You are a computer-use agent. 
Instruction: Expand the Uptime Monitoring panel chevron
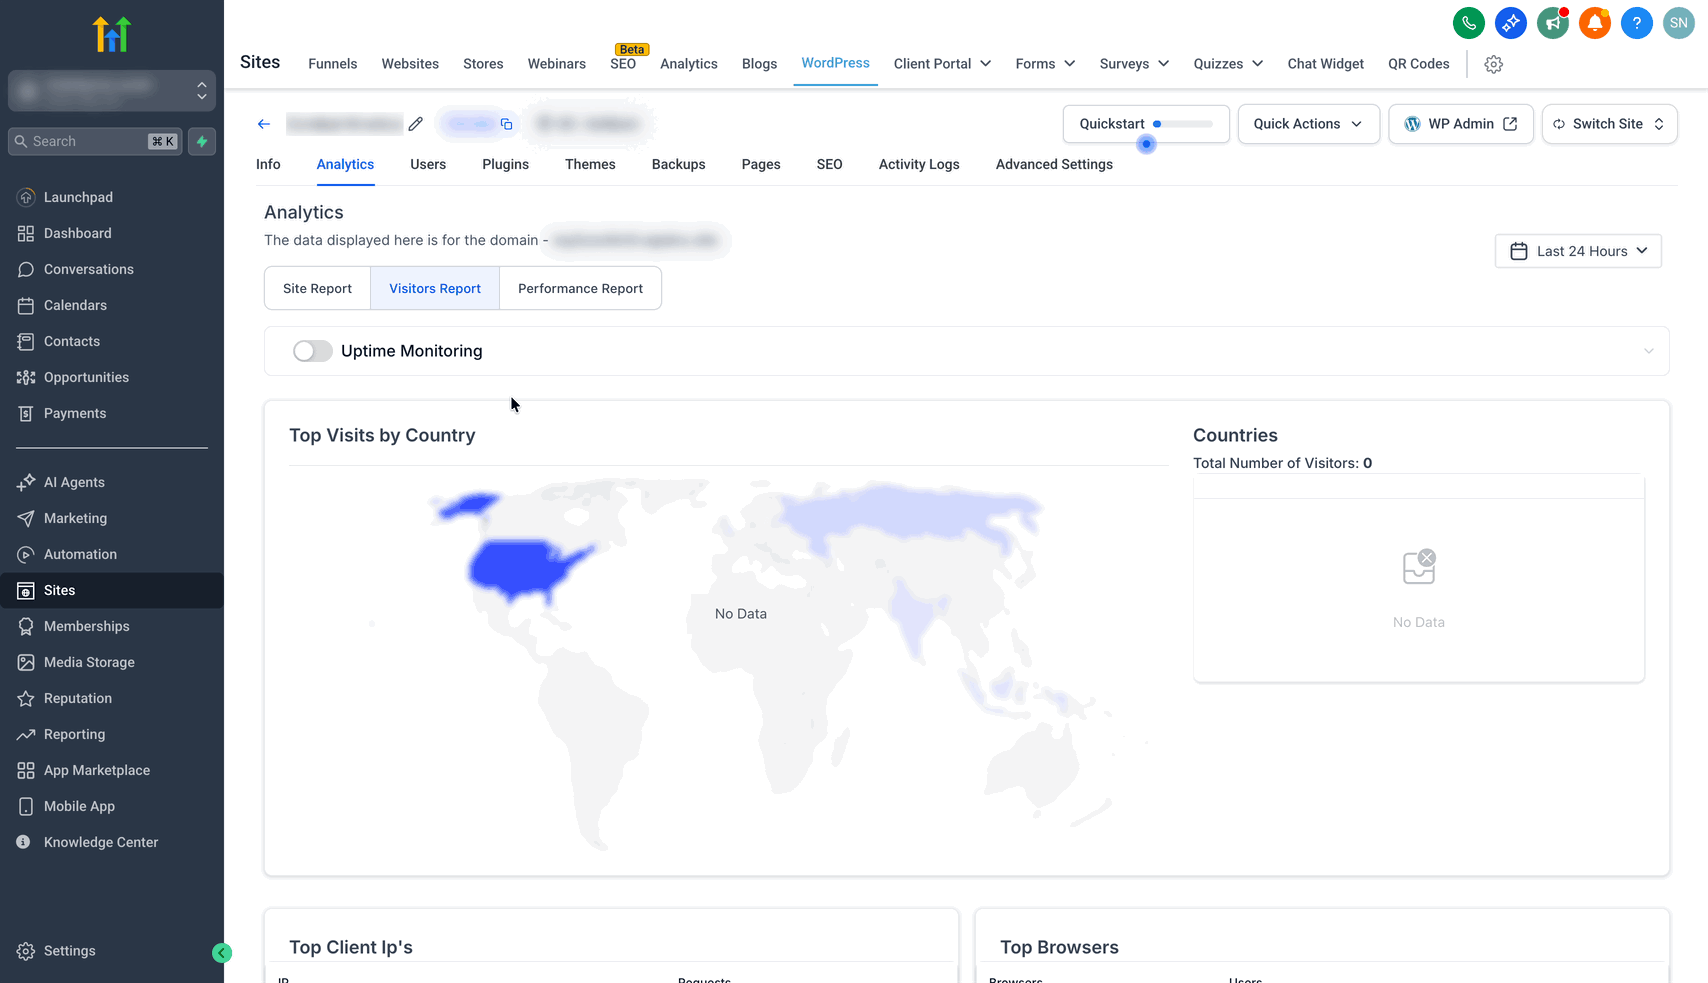click(1648, 351)
